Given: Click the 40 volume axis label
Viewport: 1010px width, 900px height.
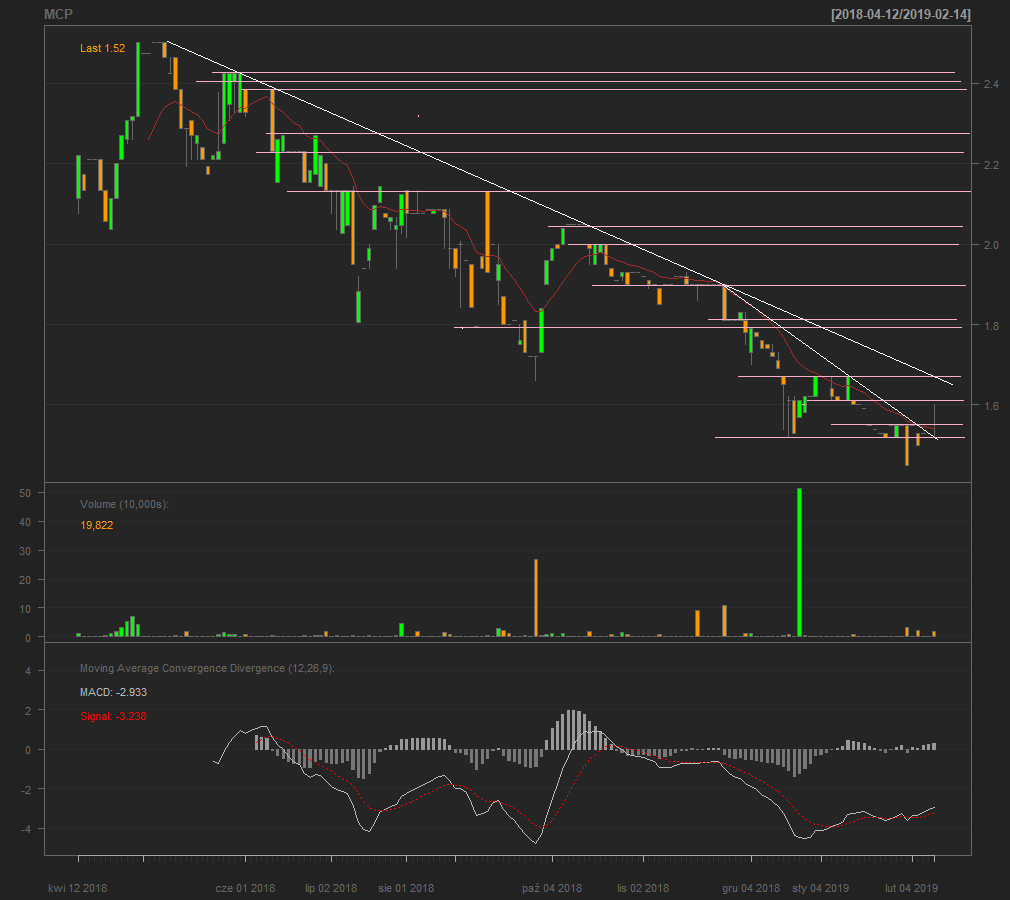Looking at the screenshot, I should point(24,522).
